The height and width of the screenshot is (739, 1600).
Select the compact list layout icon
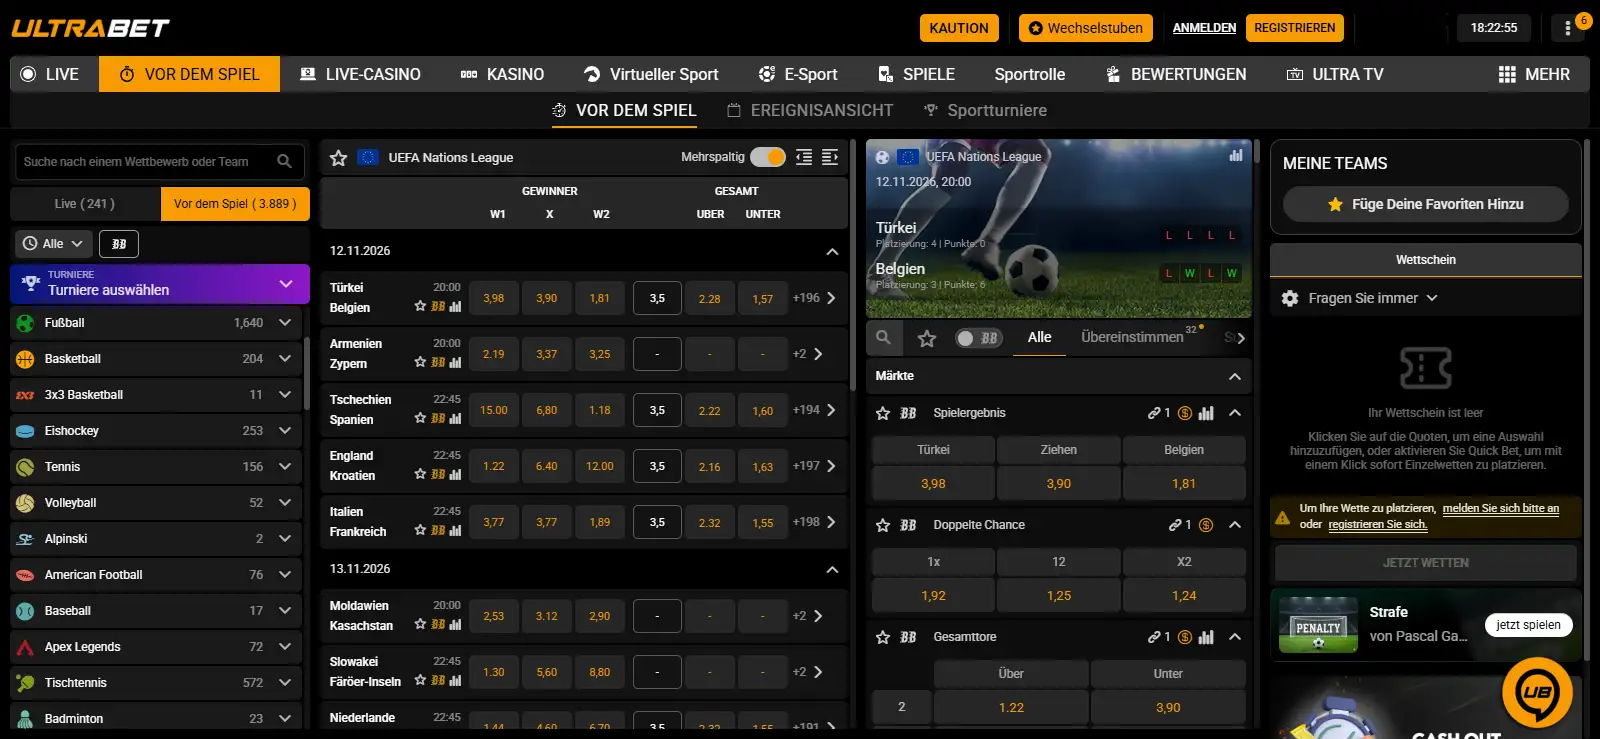pos(804,157)
